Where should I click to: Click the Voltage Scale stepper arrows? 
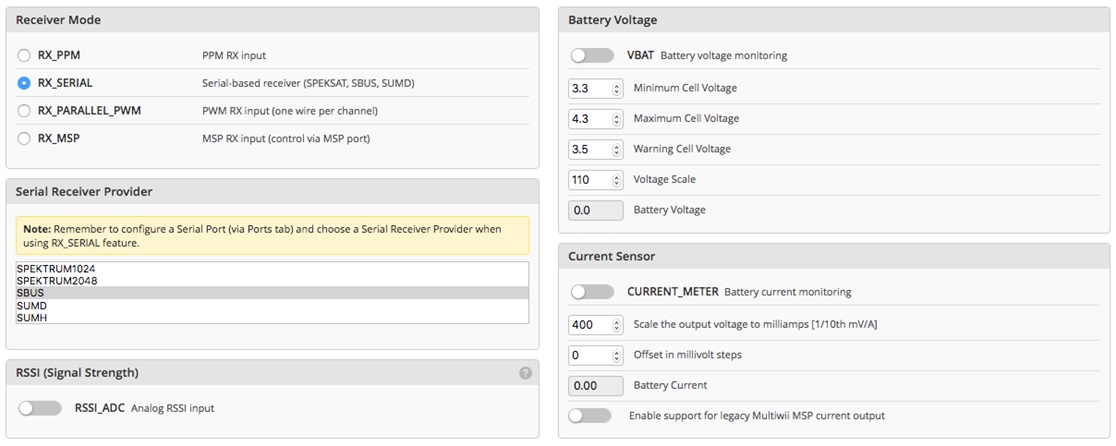tap(616, 180)
